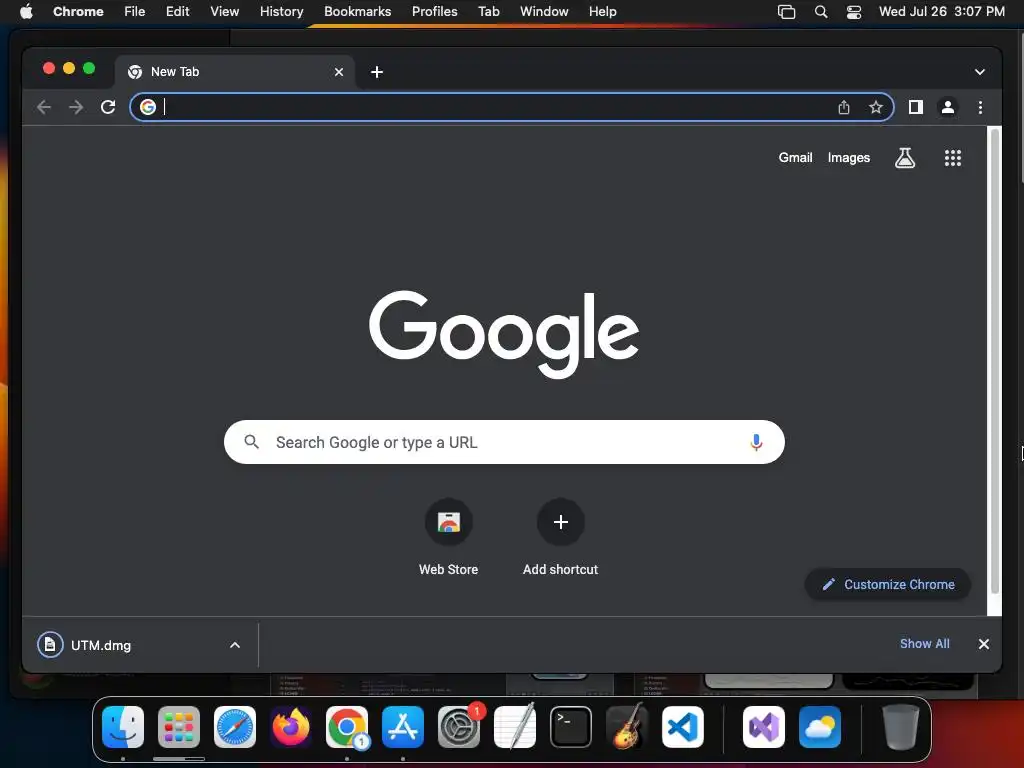Image resolution: width=1024 pixels, height=768 pixels.
Task: Open Control Center in menu bar
Action: (854, 12)
